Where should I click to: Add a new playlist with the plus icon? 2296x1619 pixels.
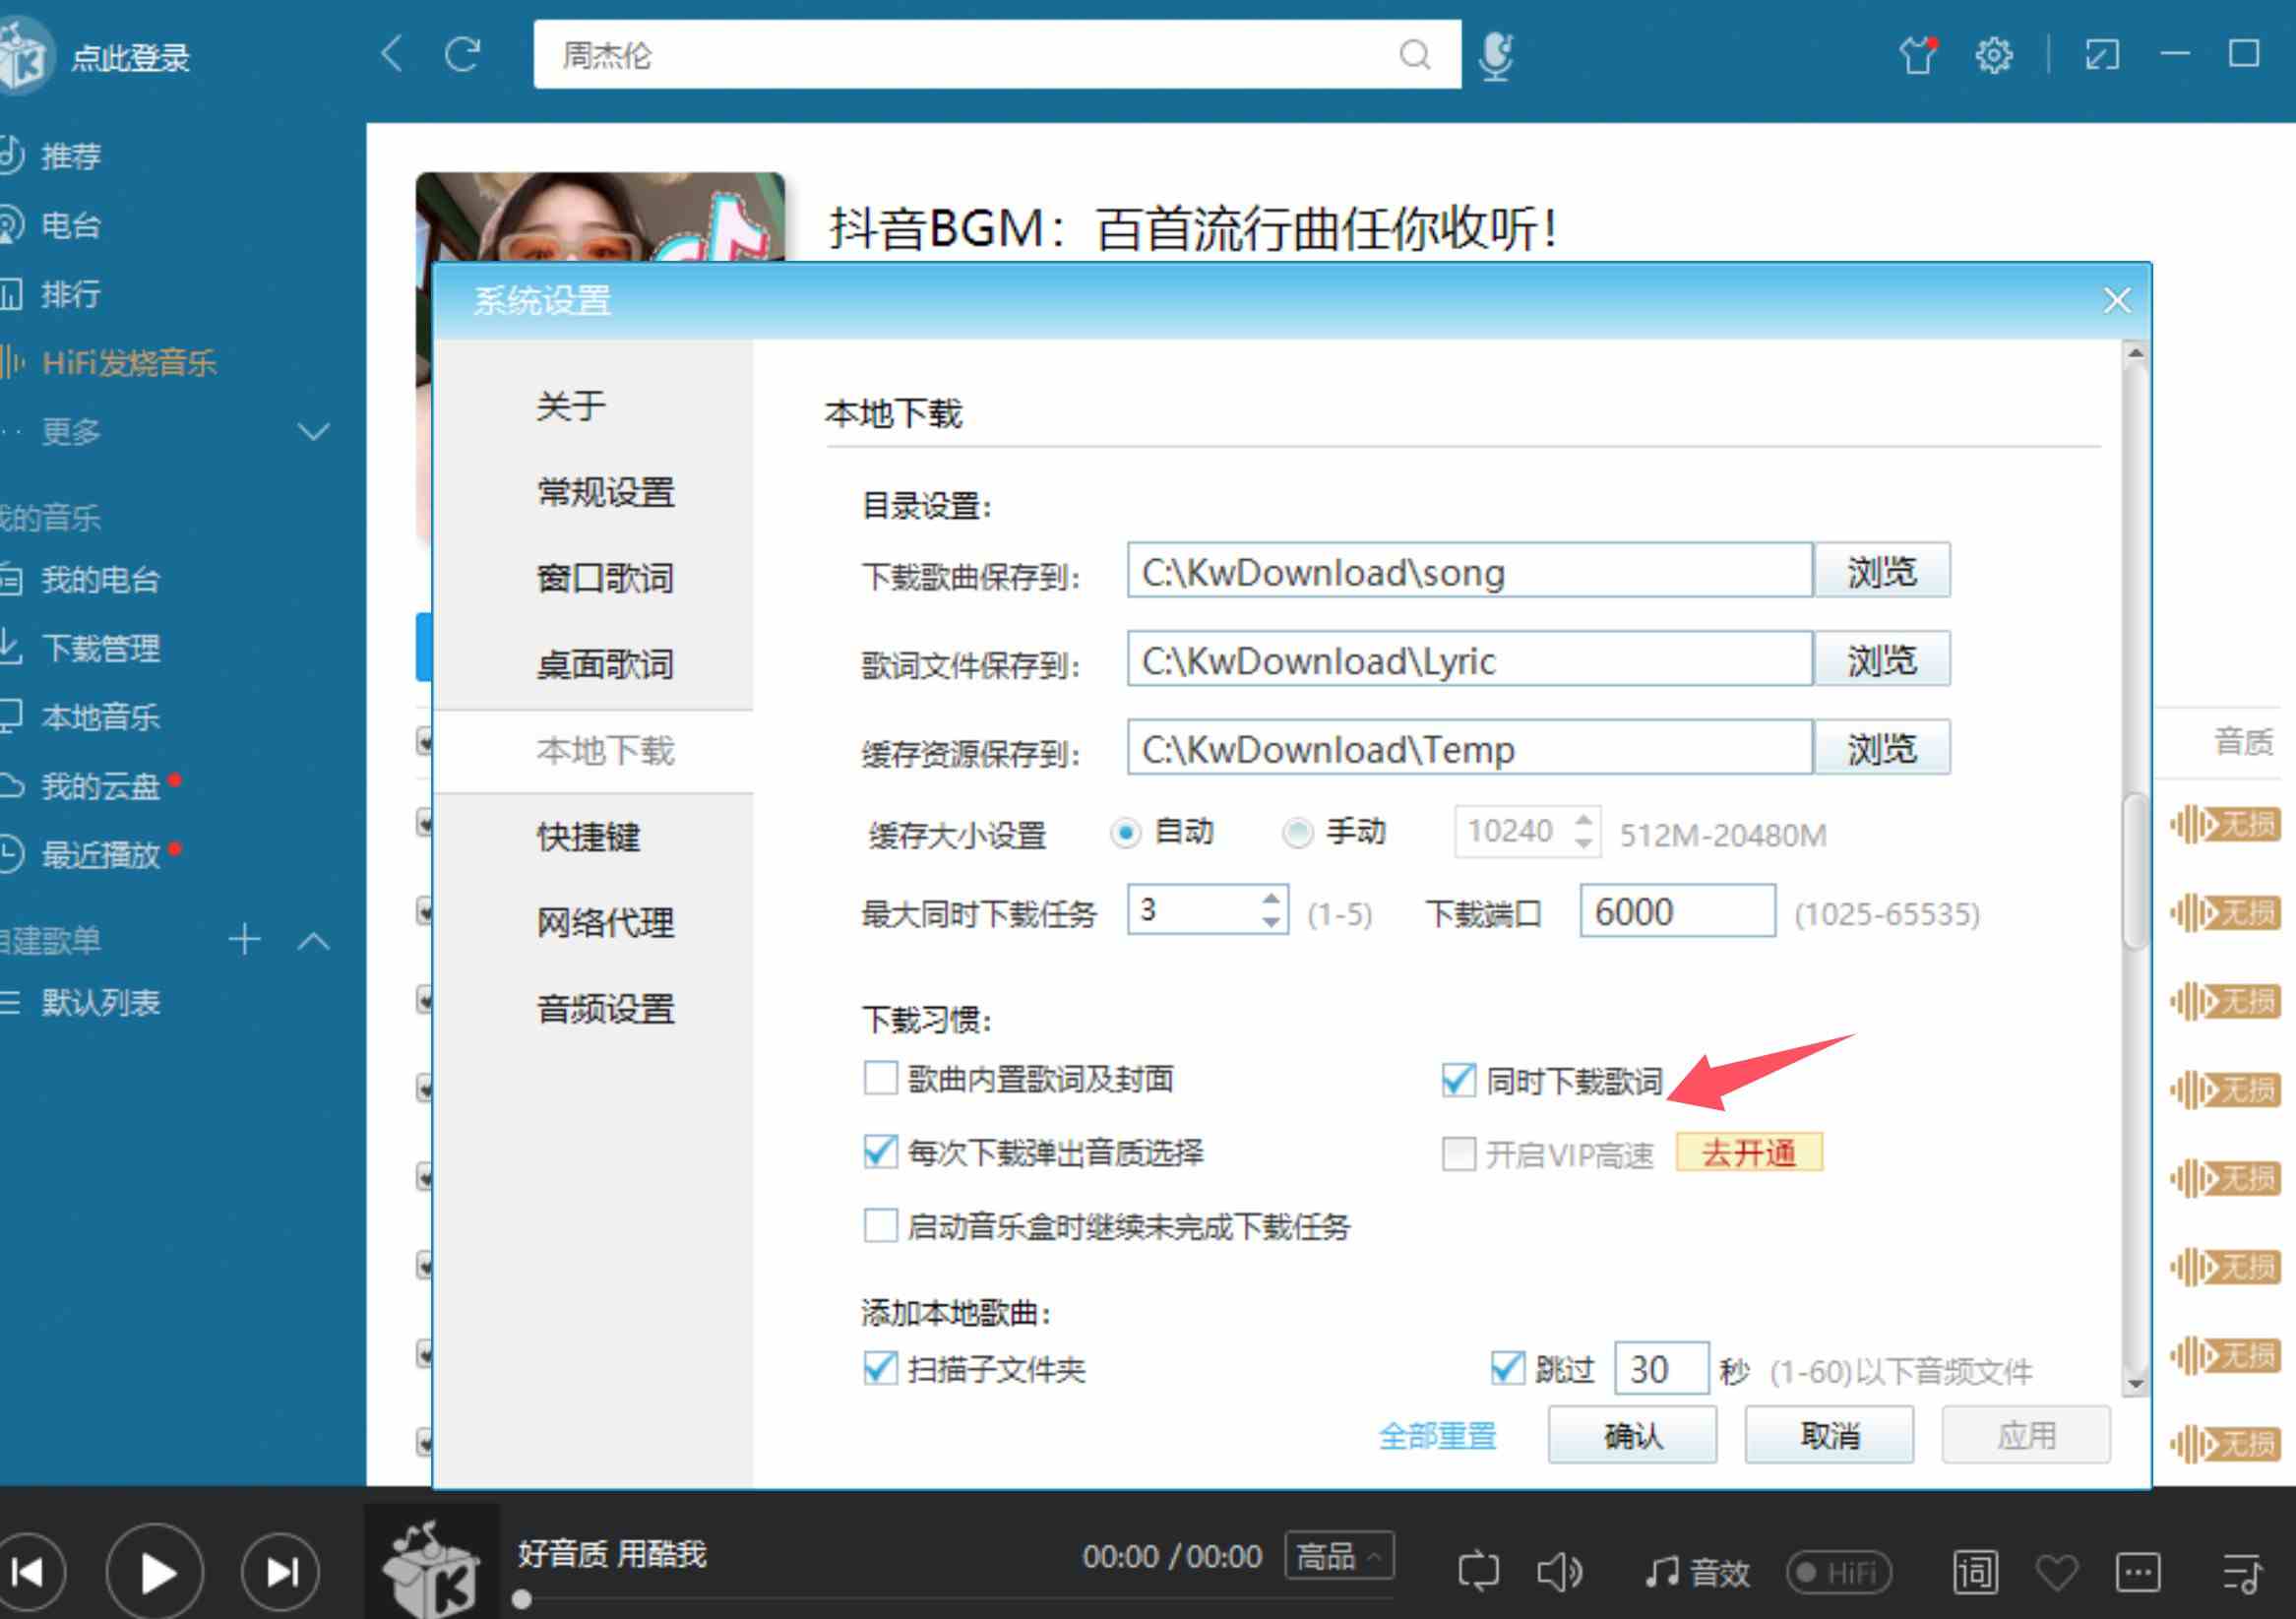(245, 940)
